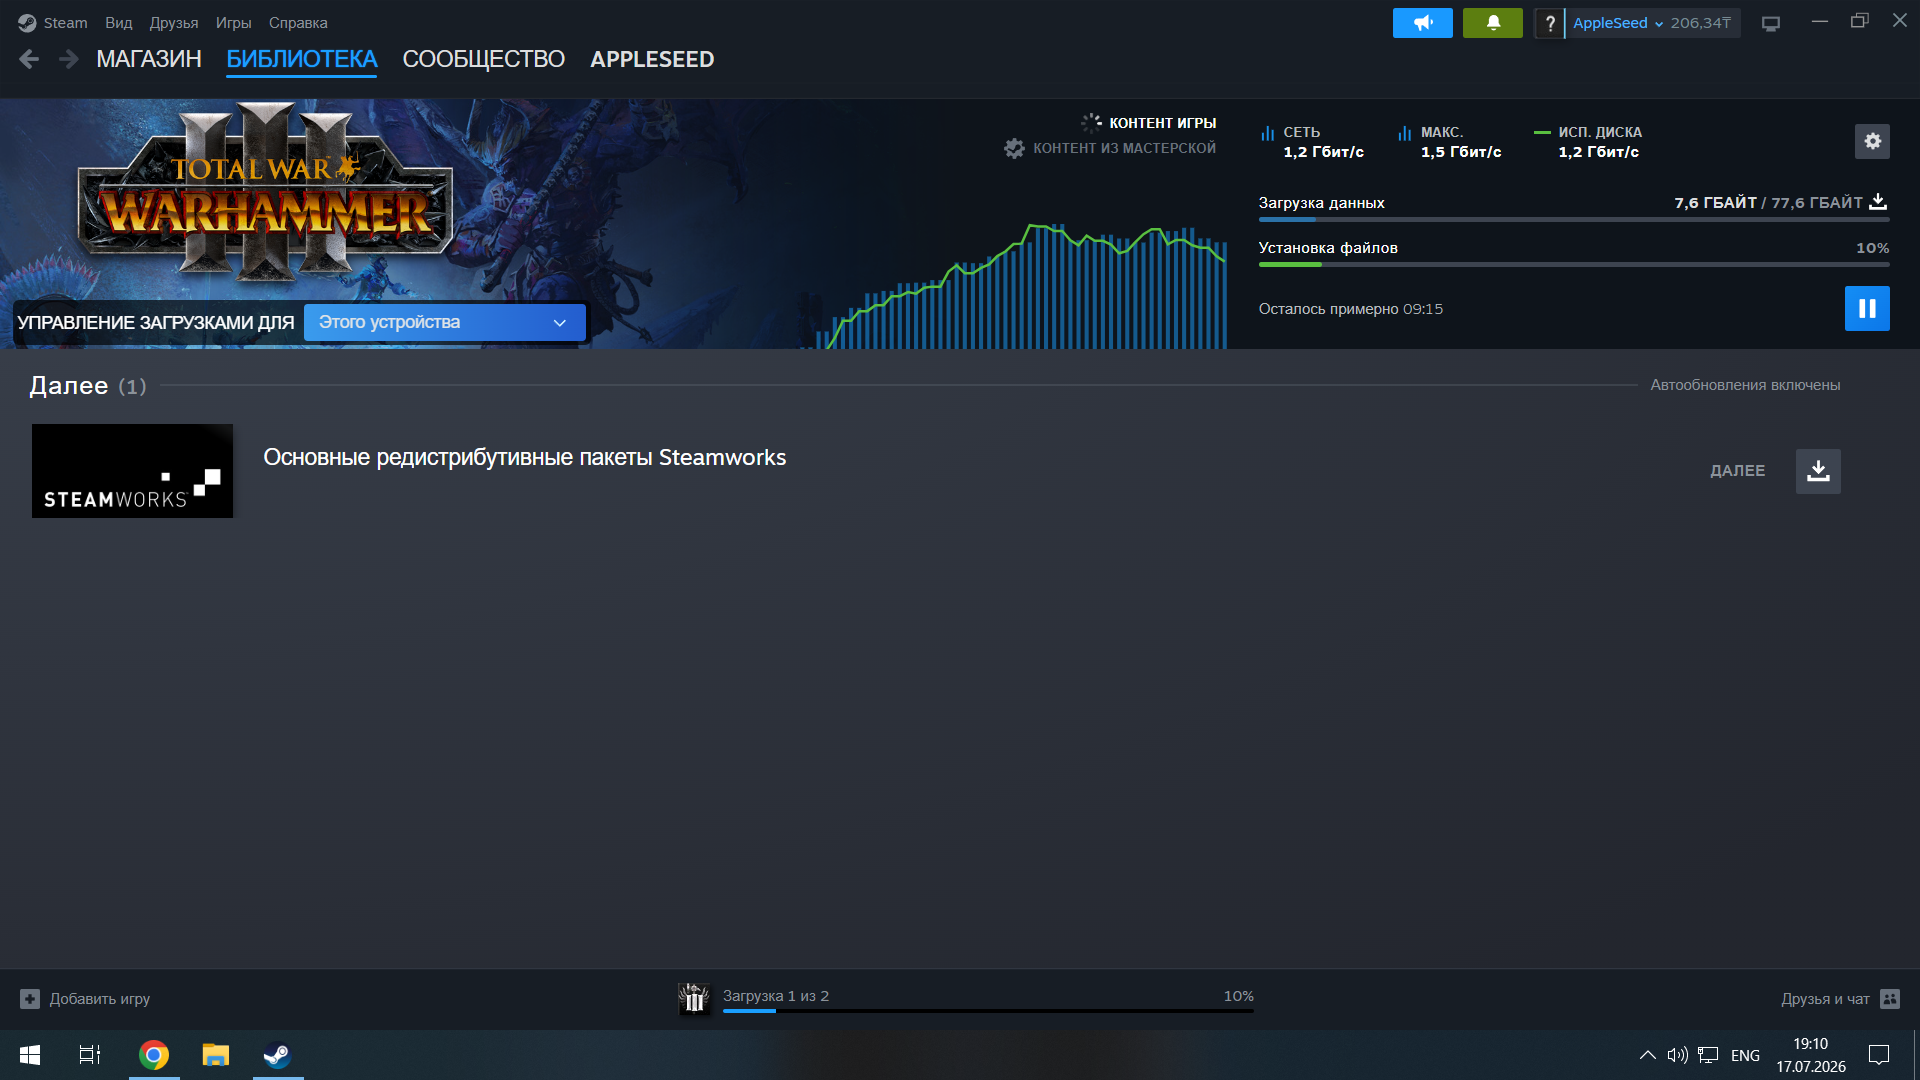Click the download icon beside 77,6 ГБАЙТ
This screenshot has width=1920, height=1080.
coord(1878,202)
